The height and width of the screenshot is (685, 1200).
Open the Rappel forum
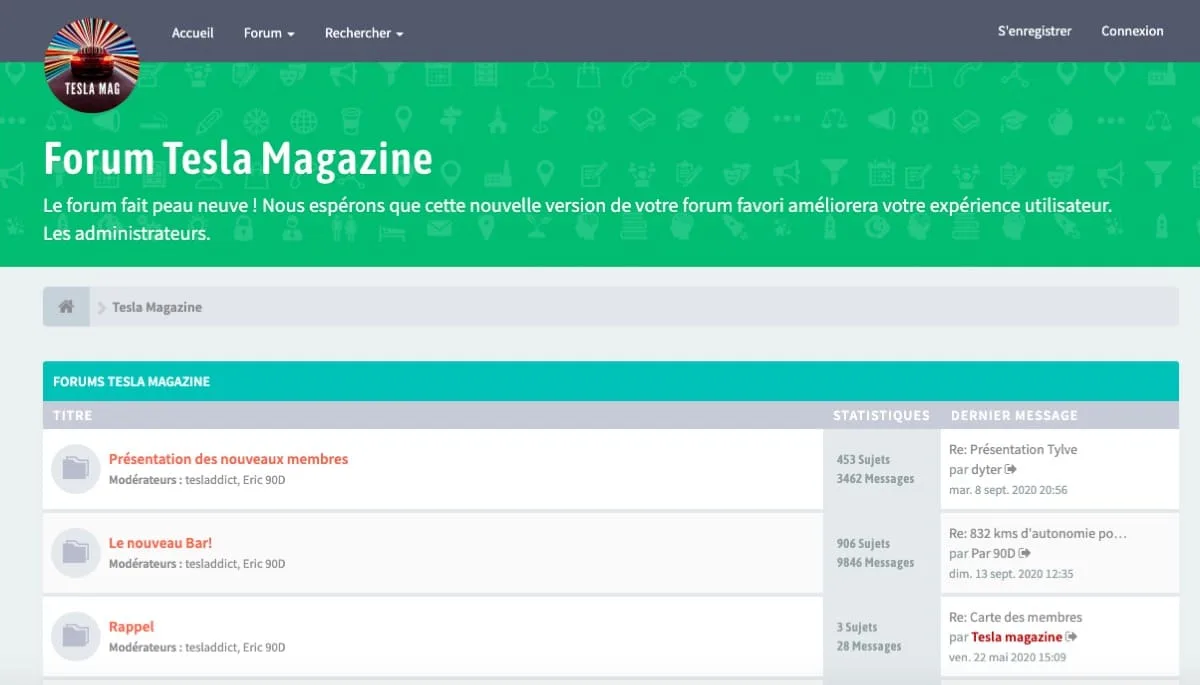131,627
